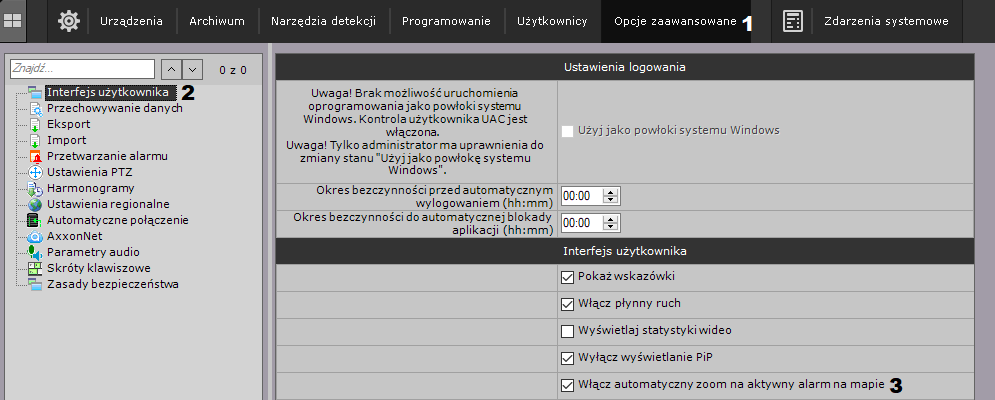Click the Parametry audio icon
The height and width of the screenshot is (400, 995).
click(x=35, y=252)
